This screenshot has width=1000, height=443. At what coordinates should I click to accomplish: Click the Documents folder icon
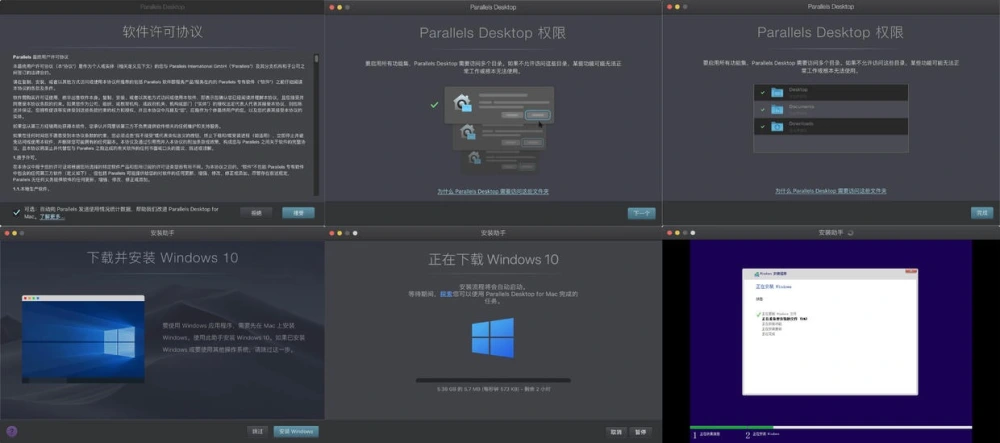pyautogui.click(x=777, y=110)
